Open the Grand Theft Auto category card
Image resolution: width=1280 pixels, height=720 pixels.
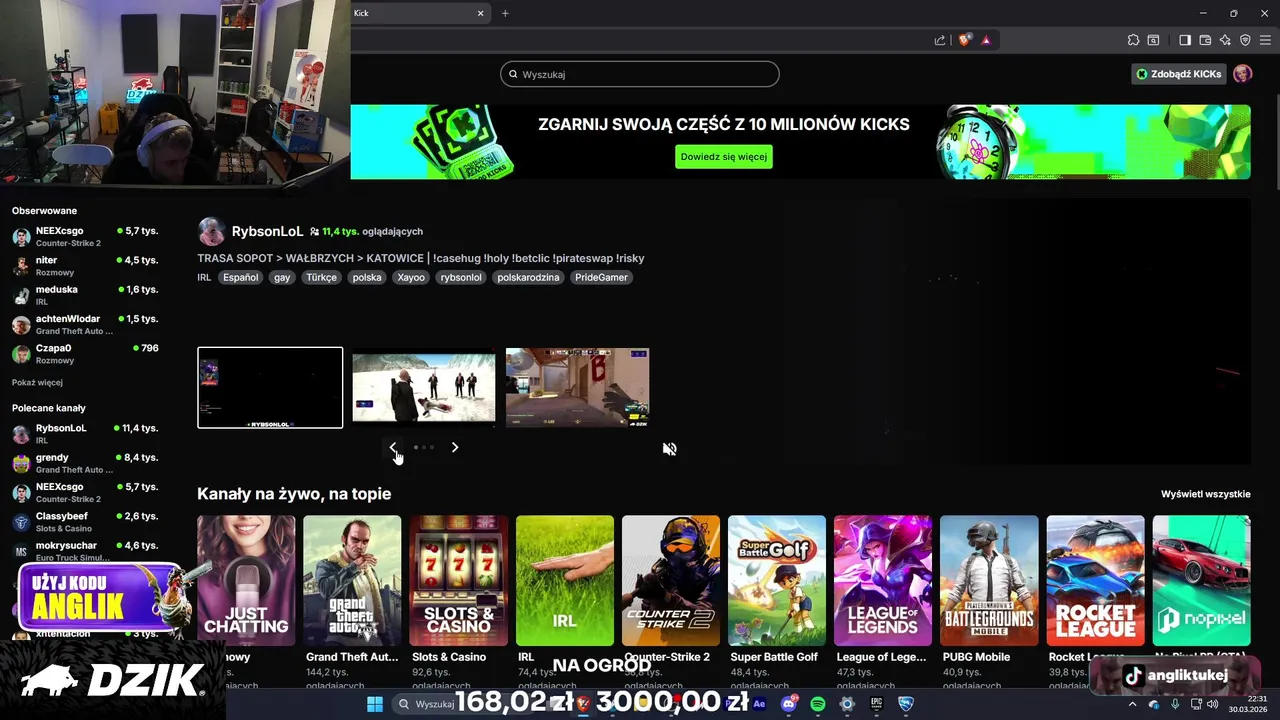[352, 580]
